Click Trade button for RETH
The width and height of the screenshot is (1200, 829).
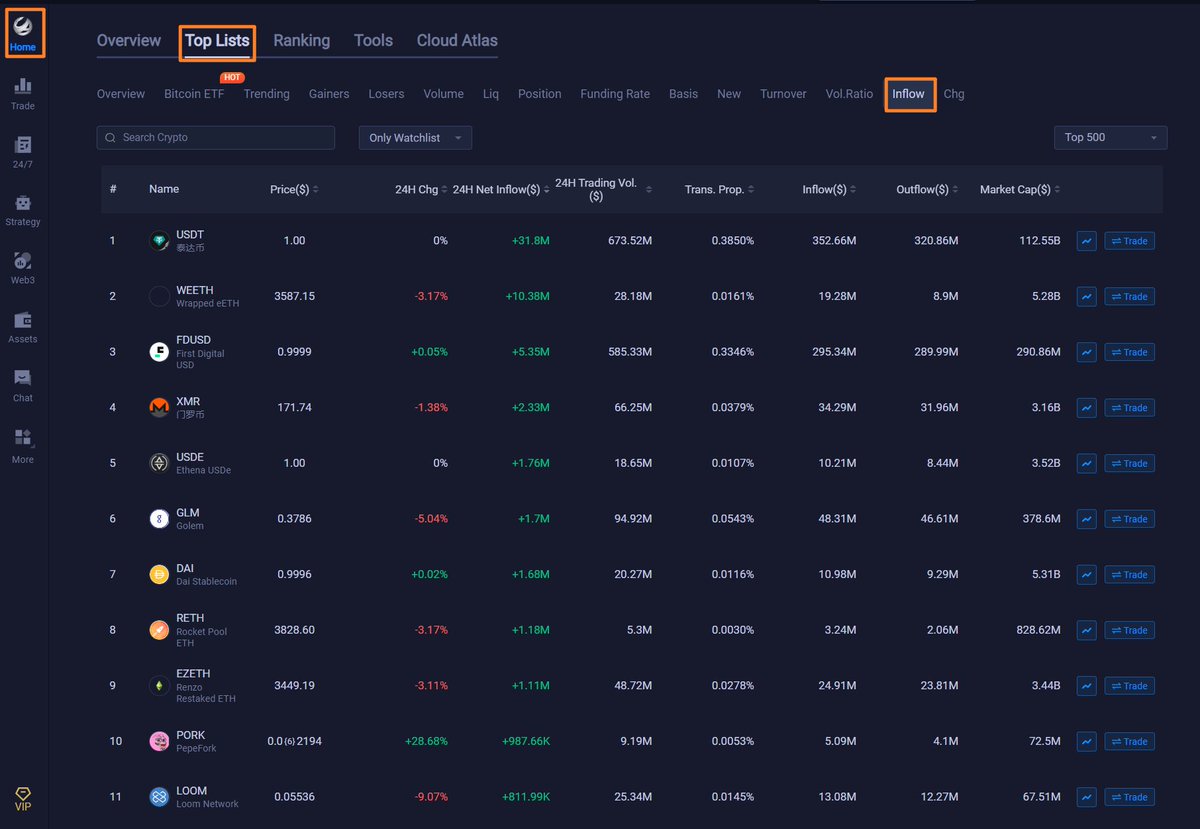pos(1130,630)
